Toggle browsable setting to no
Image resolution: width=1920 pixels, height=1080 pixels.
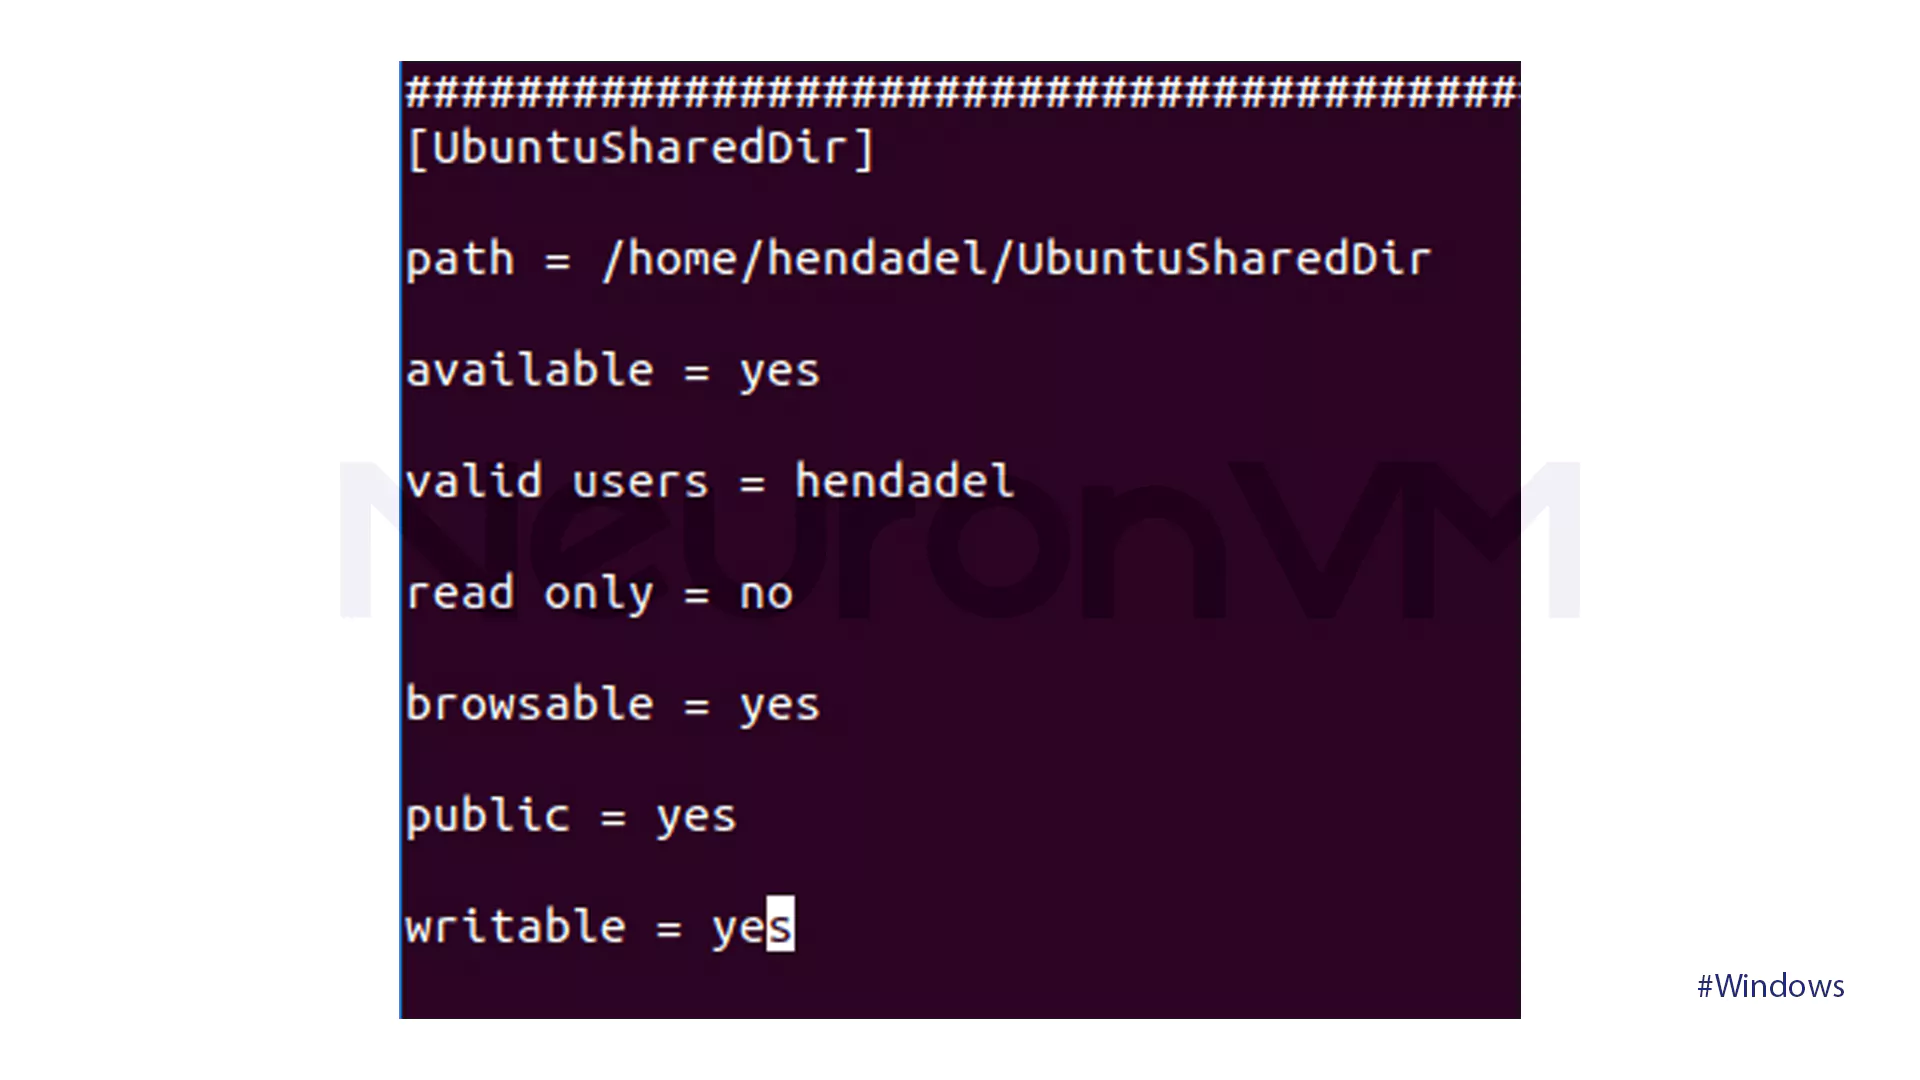(x=778, y=702)
